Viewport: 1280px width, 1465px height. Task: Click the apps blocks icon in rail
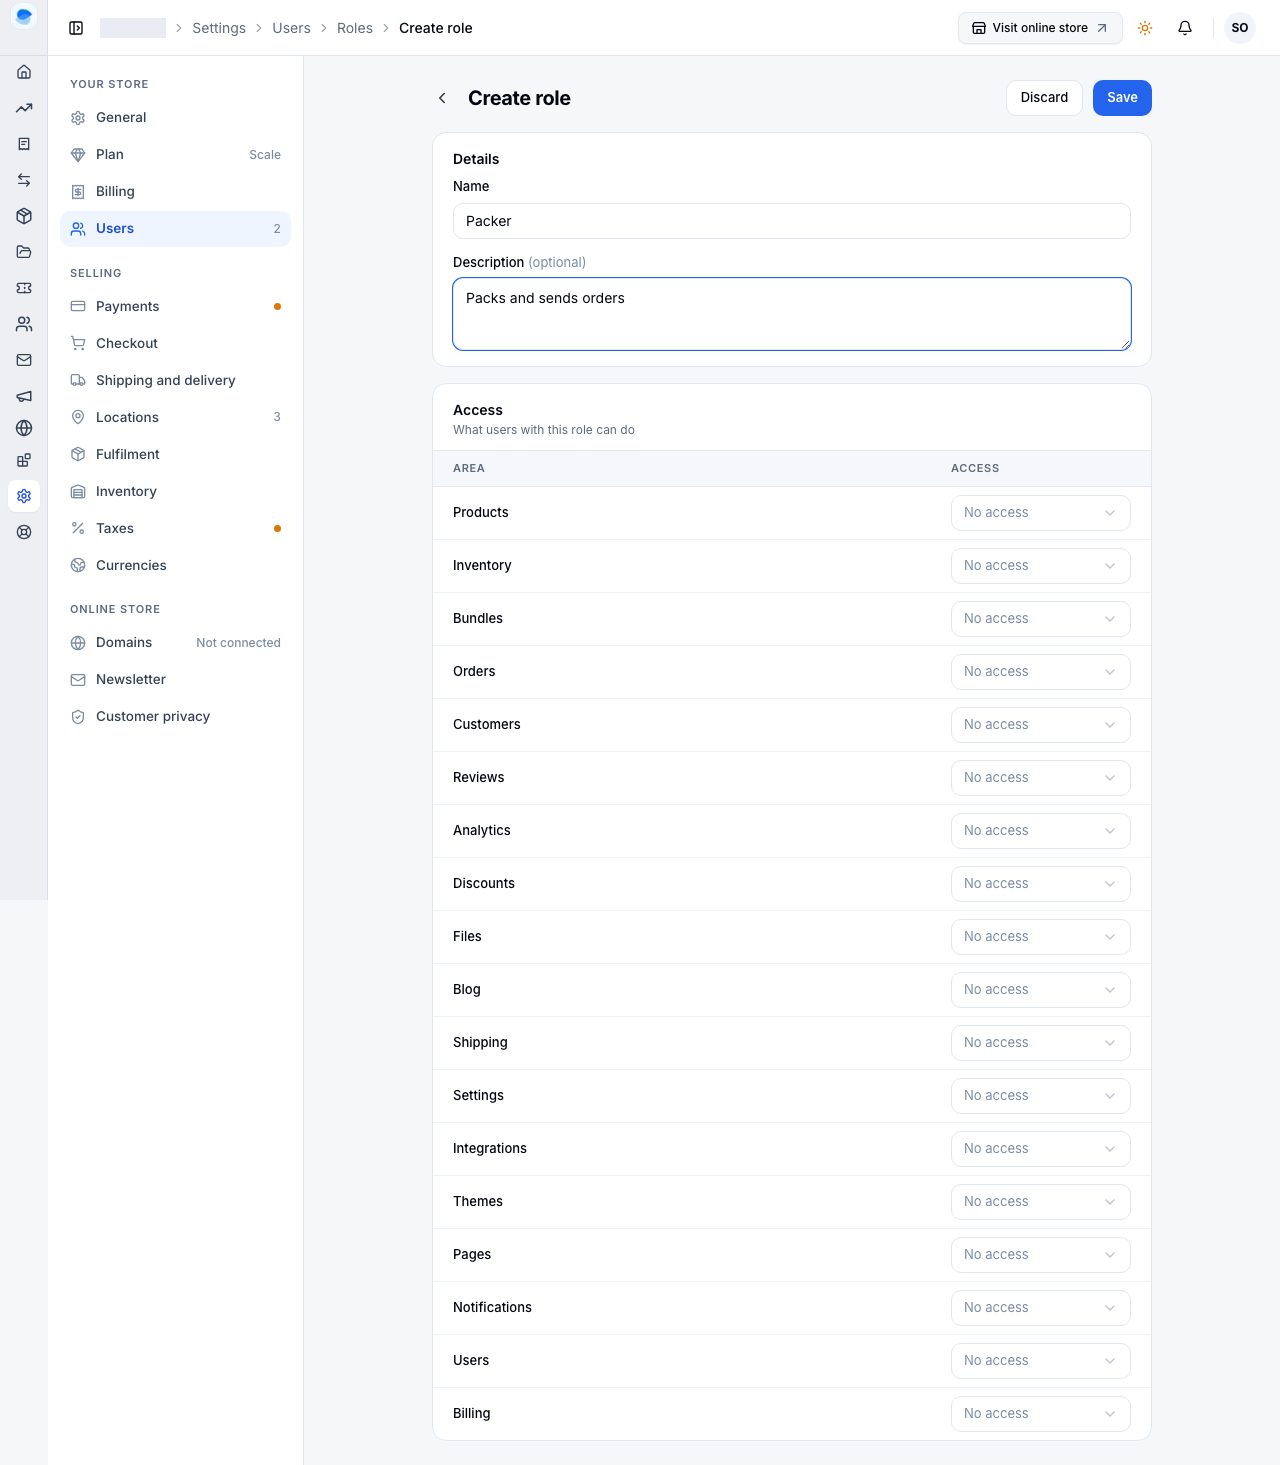(x=24, y=460)
